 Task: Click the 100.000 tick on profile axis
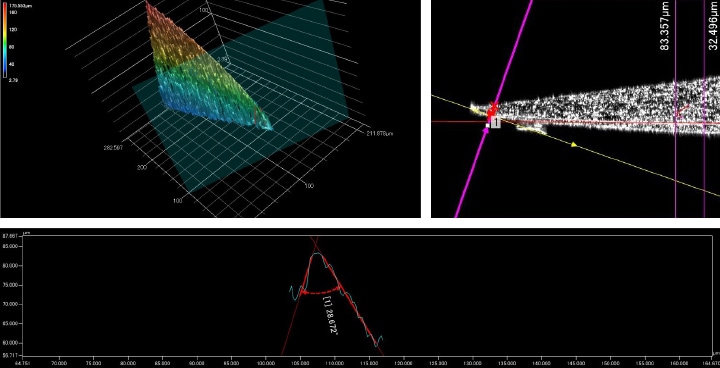tap(266, 362)
